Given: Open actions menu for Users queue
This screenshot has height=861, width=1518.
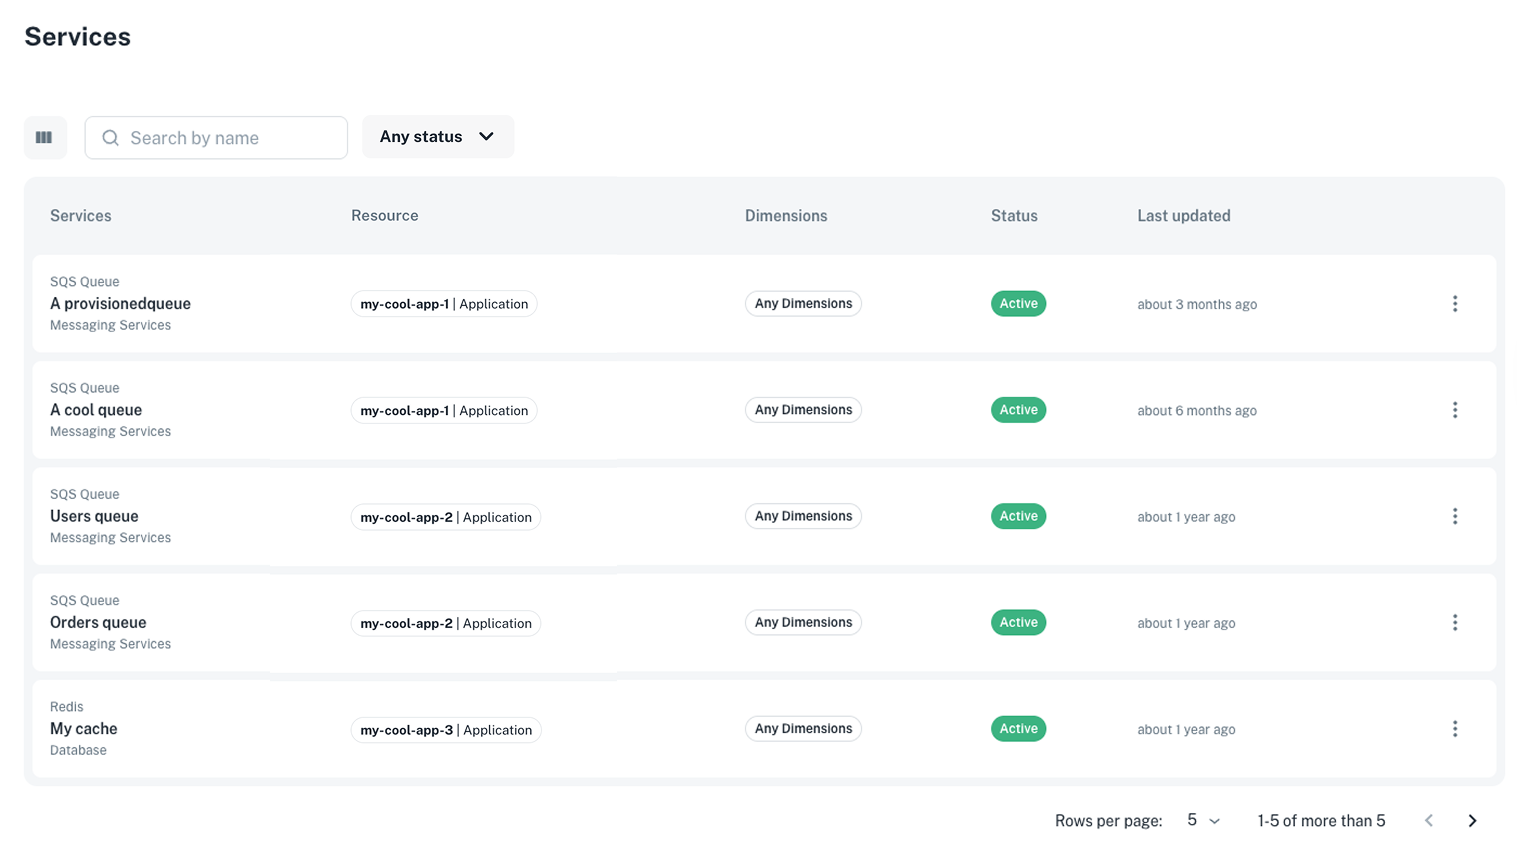Looking at the screenshot, I should click(1455, 516).
